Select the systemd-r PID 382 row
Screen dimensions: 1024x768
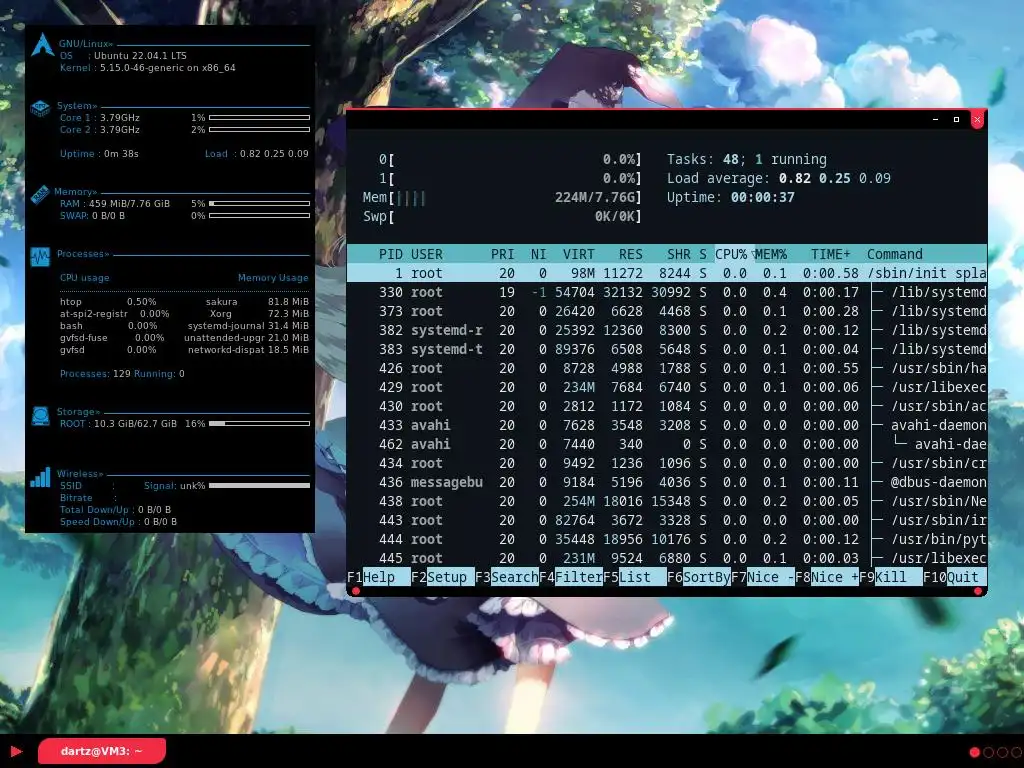(x=667, y=330)
